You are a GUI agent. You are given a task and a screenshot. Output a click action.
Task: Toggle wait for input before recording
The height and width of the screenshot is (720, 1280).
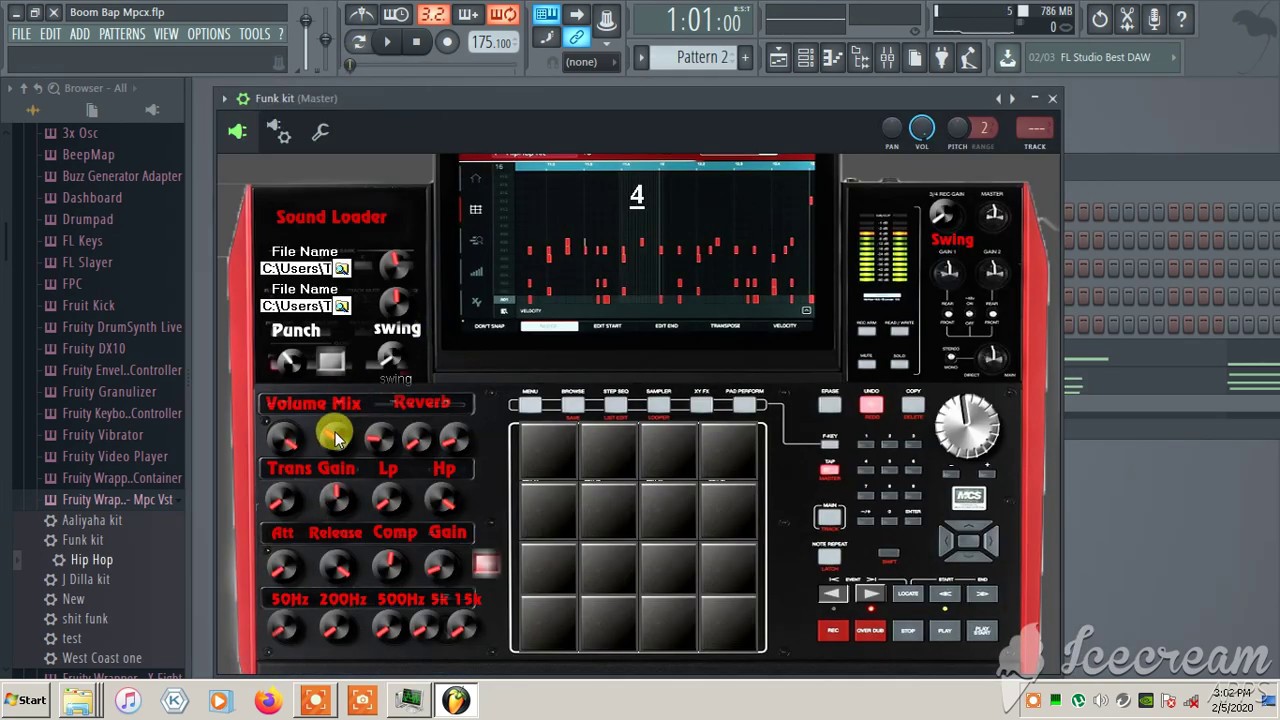click(396, 14)
